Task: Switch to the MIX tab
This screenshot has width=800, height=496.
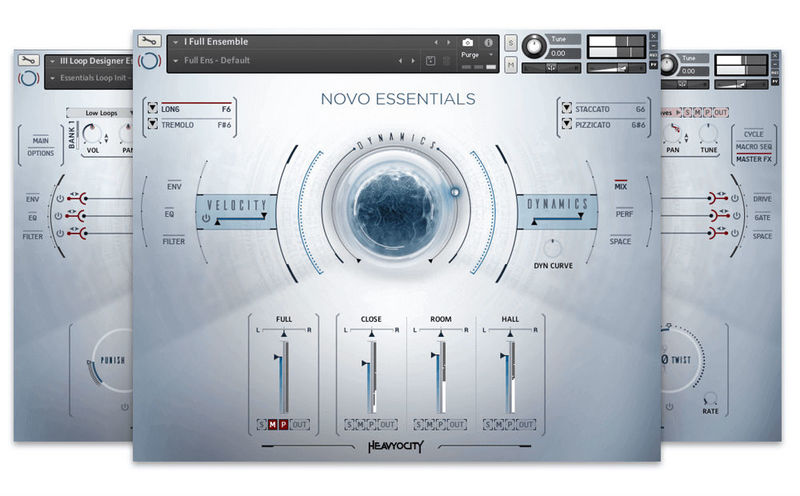Action: click(620, 187)
